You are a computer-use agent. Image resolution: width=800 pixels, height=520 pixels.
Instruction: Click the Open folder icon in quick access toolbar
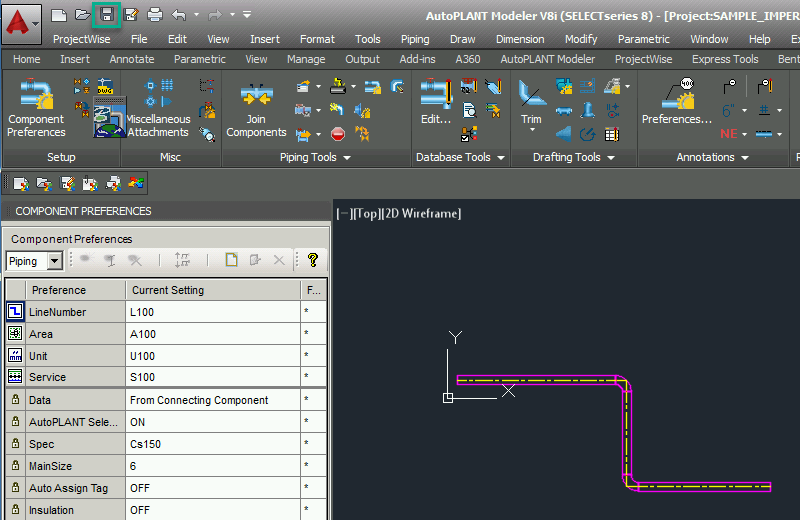pyautogui.click(x=82, y=15)
